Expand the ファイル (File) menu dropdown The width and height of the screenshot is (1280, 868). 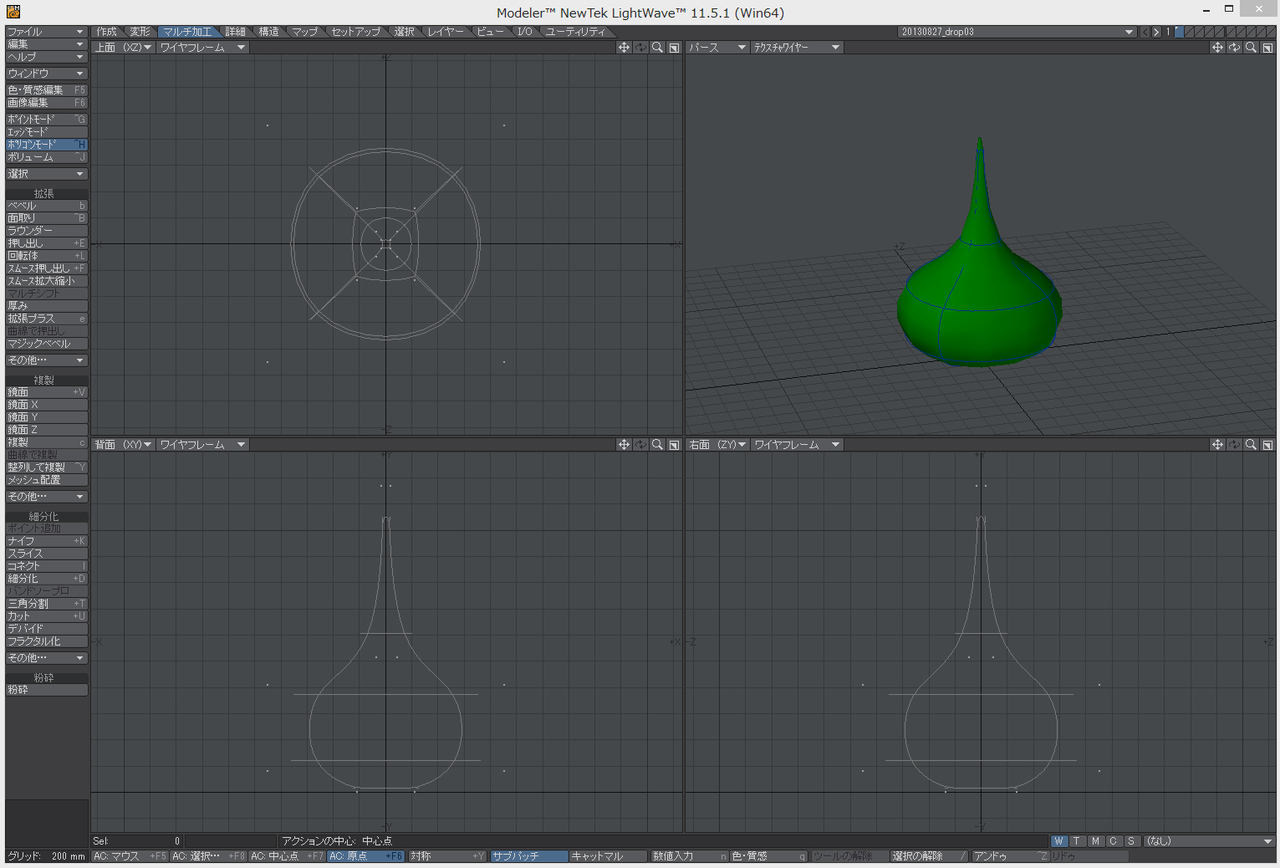[46, 32]
